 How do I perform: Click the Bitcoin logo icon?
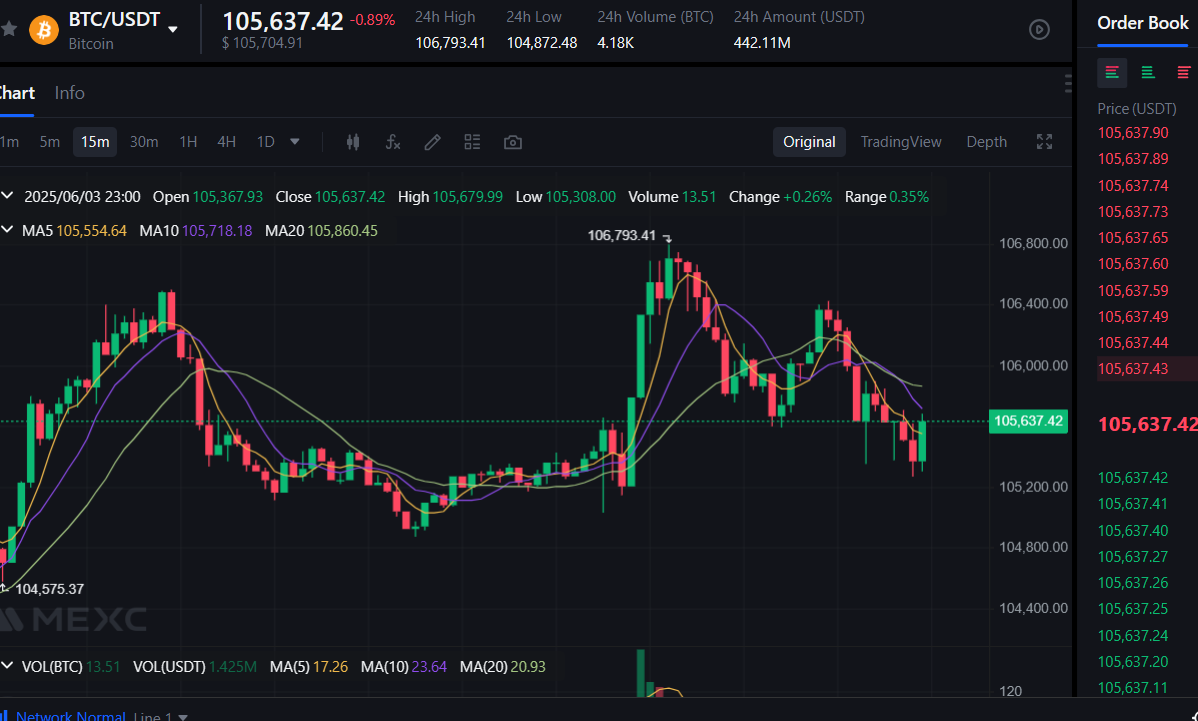click(42, 29)
